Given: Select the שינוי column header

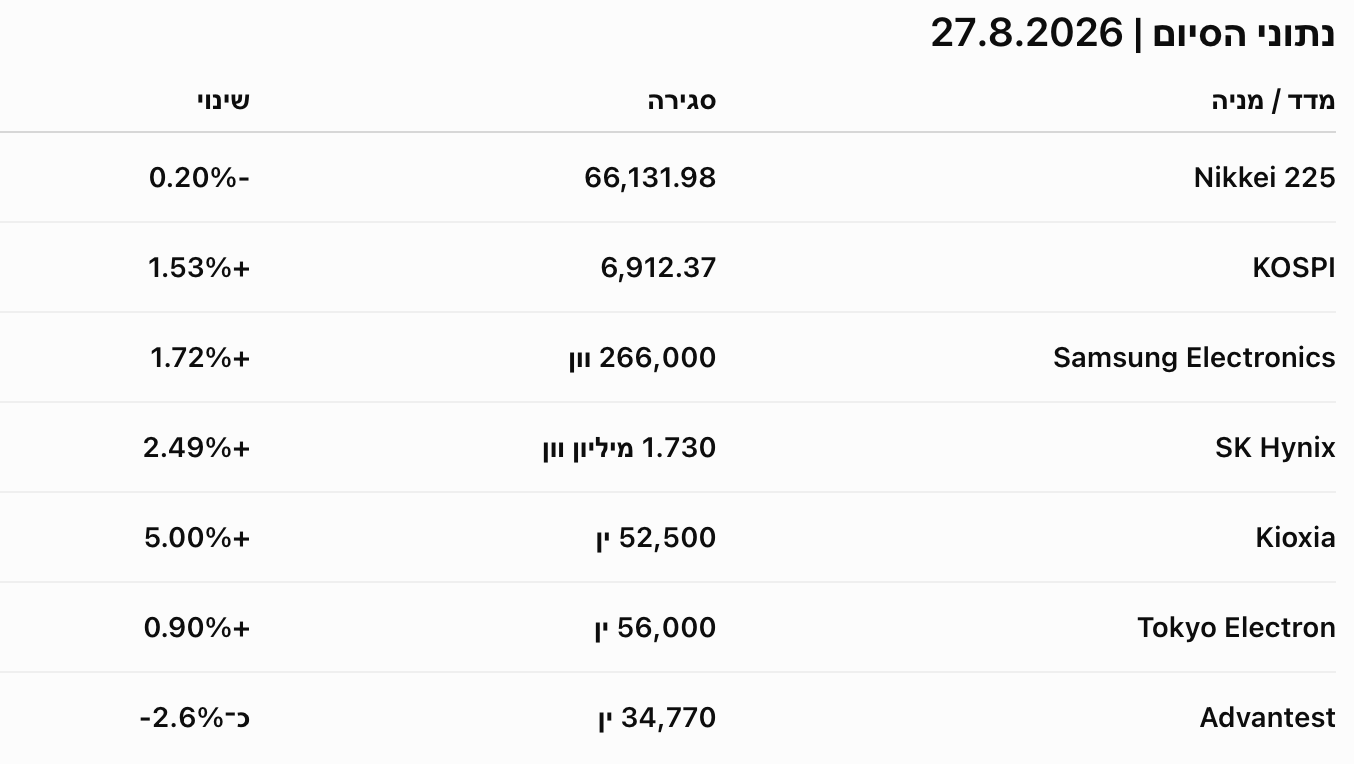Looking at the screenshot, I should pos(223,100).
